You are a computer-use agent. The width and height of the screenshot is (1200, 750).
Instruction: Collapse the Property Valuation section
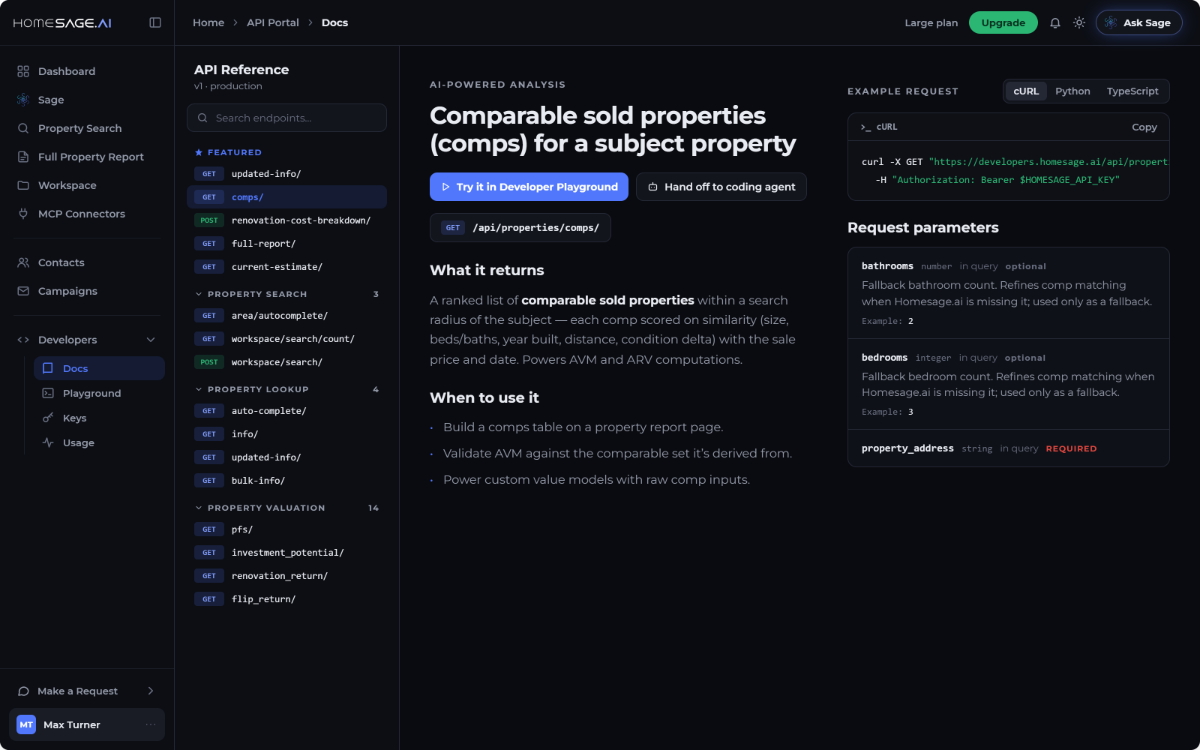point(287,508)
